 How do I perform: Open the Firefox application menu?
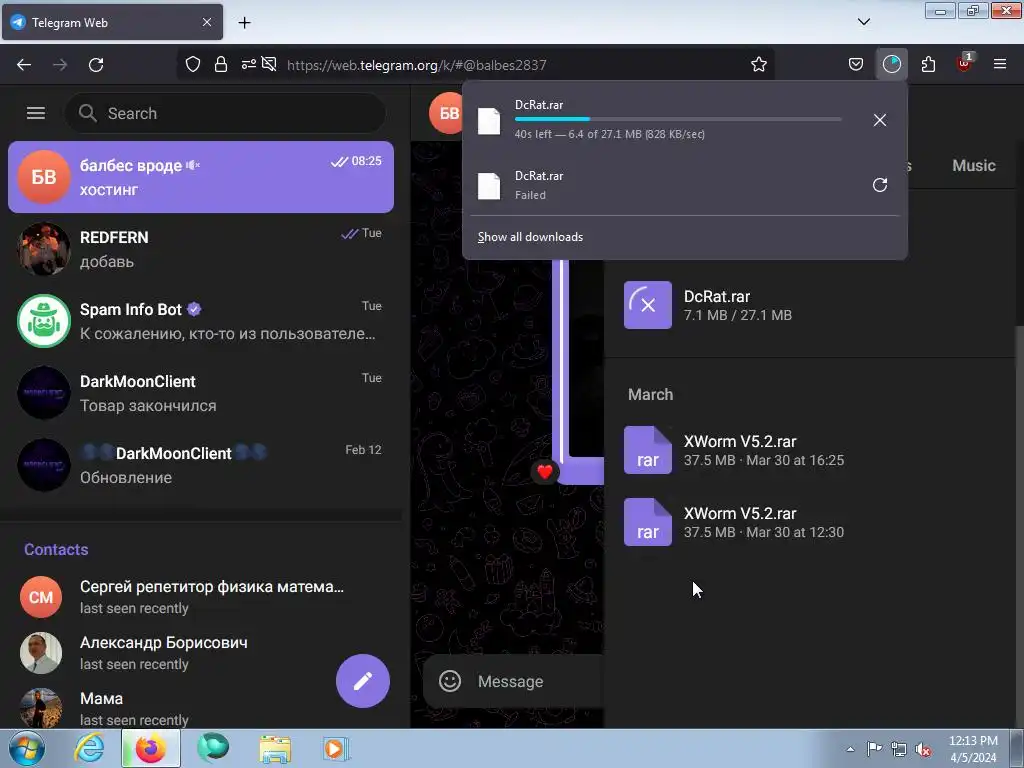click(1000, 65)
